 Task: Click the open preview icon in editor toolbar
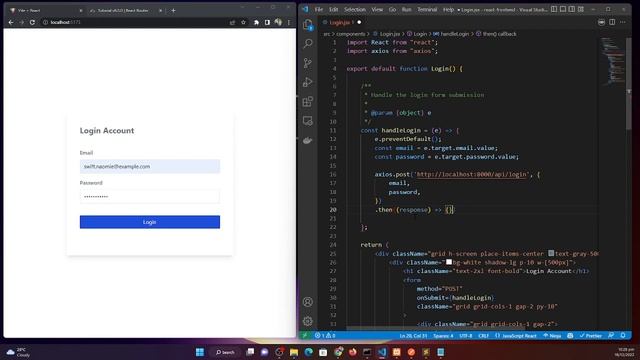click(601, 22)
